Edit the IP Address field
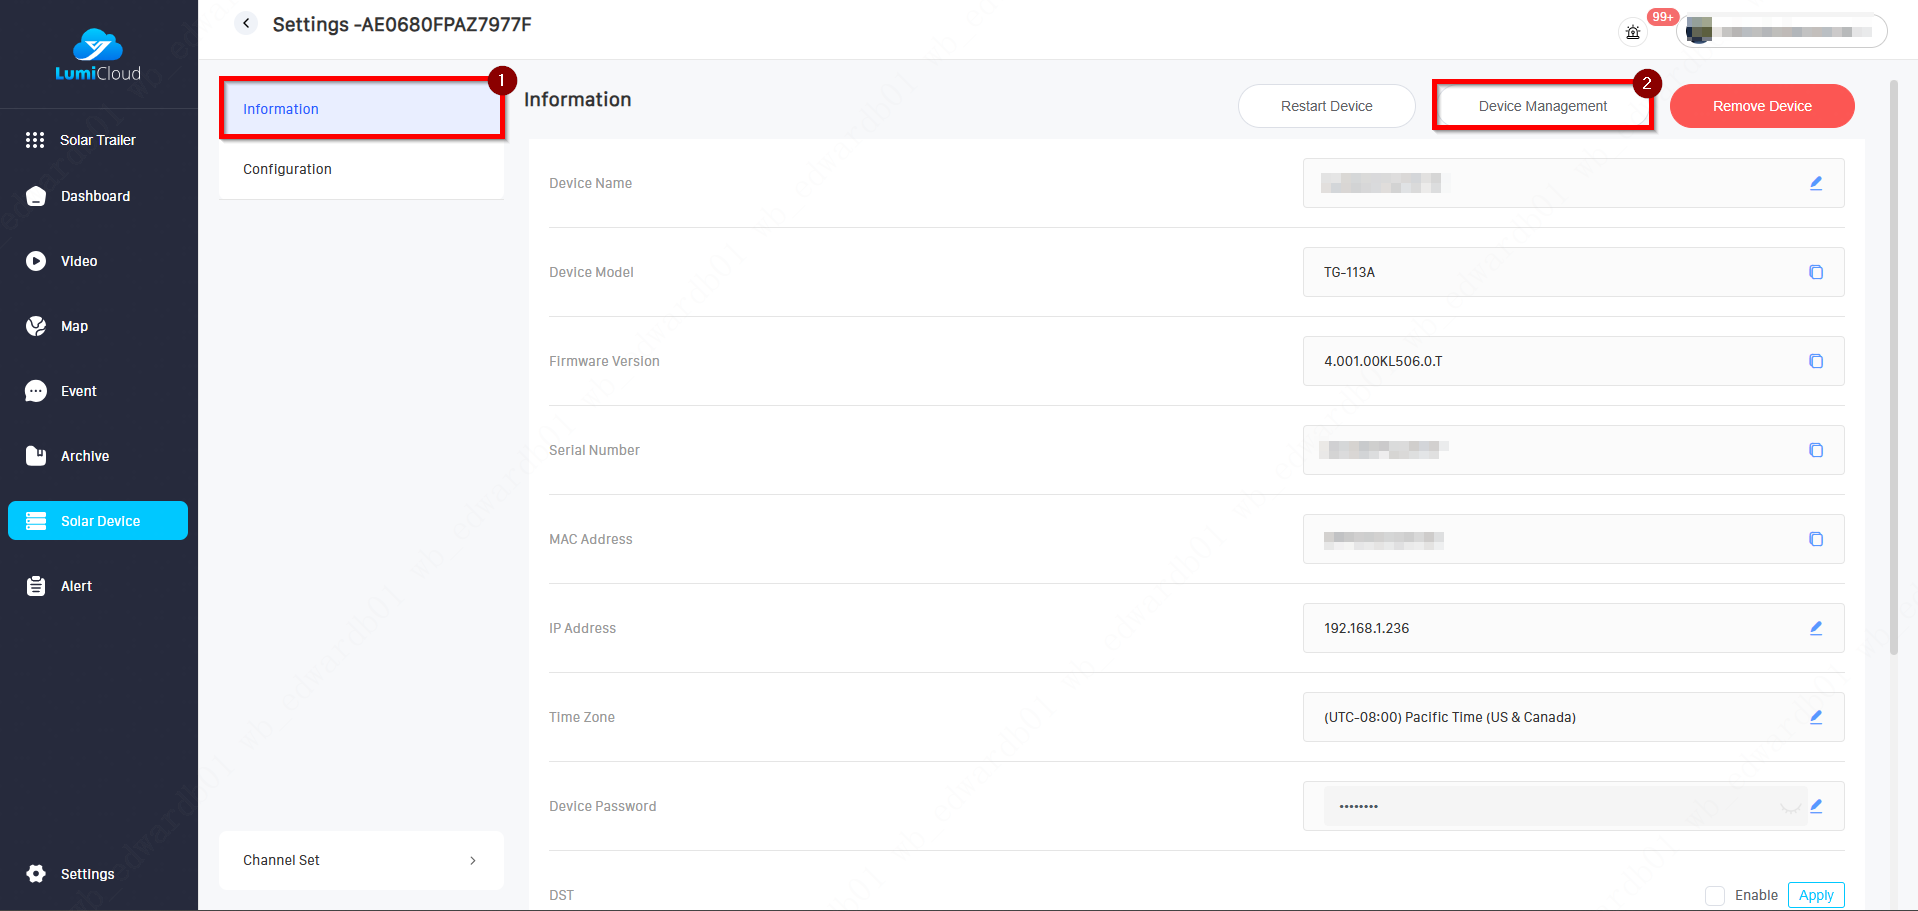The height and width of the screenshot is (911, 1918). tap(1816, 628)
